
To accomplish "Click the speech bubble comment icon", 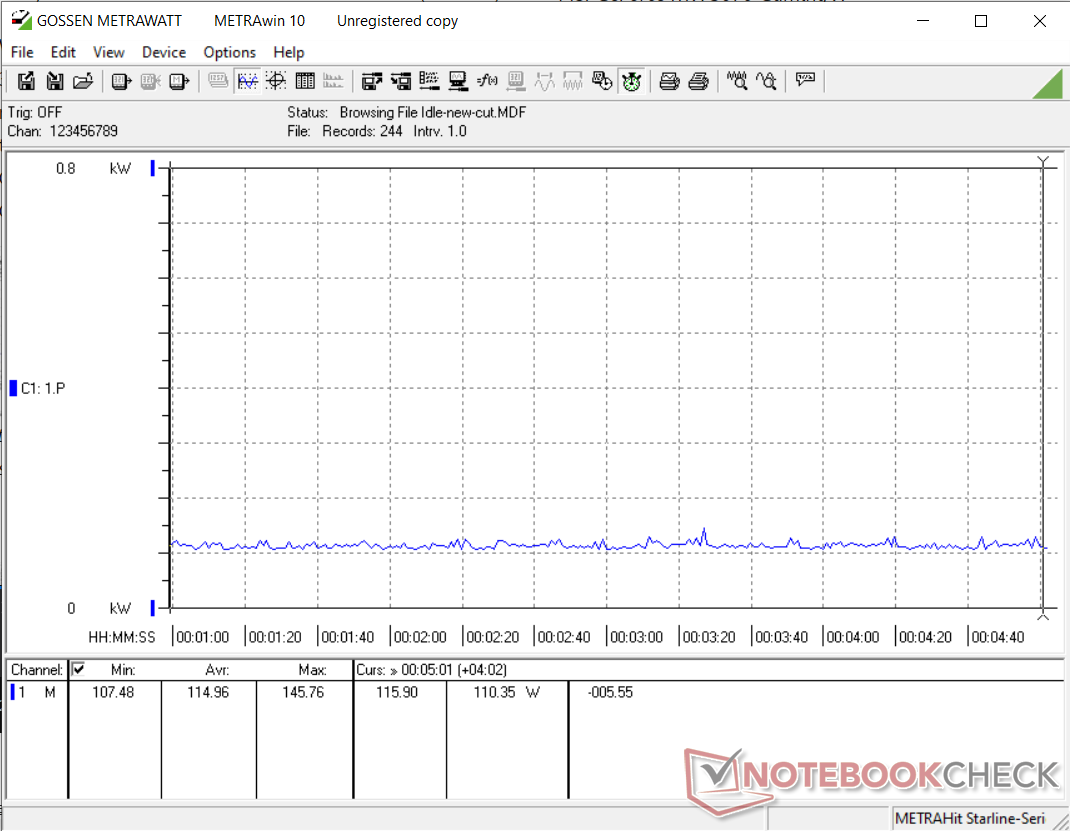I will [x=806, y=81].
